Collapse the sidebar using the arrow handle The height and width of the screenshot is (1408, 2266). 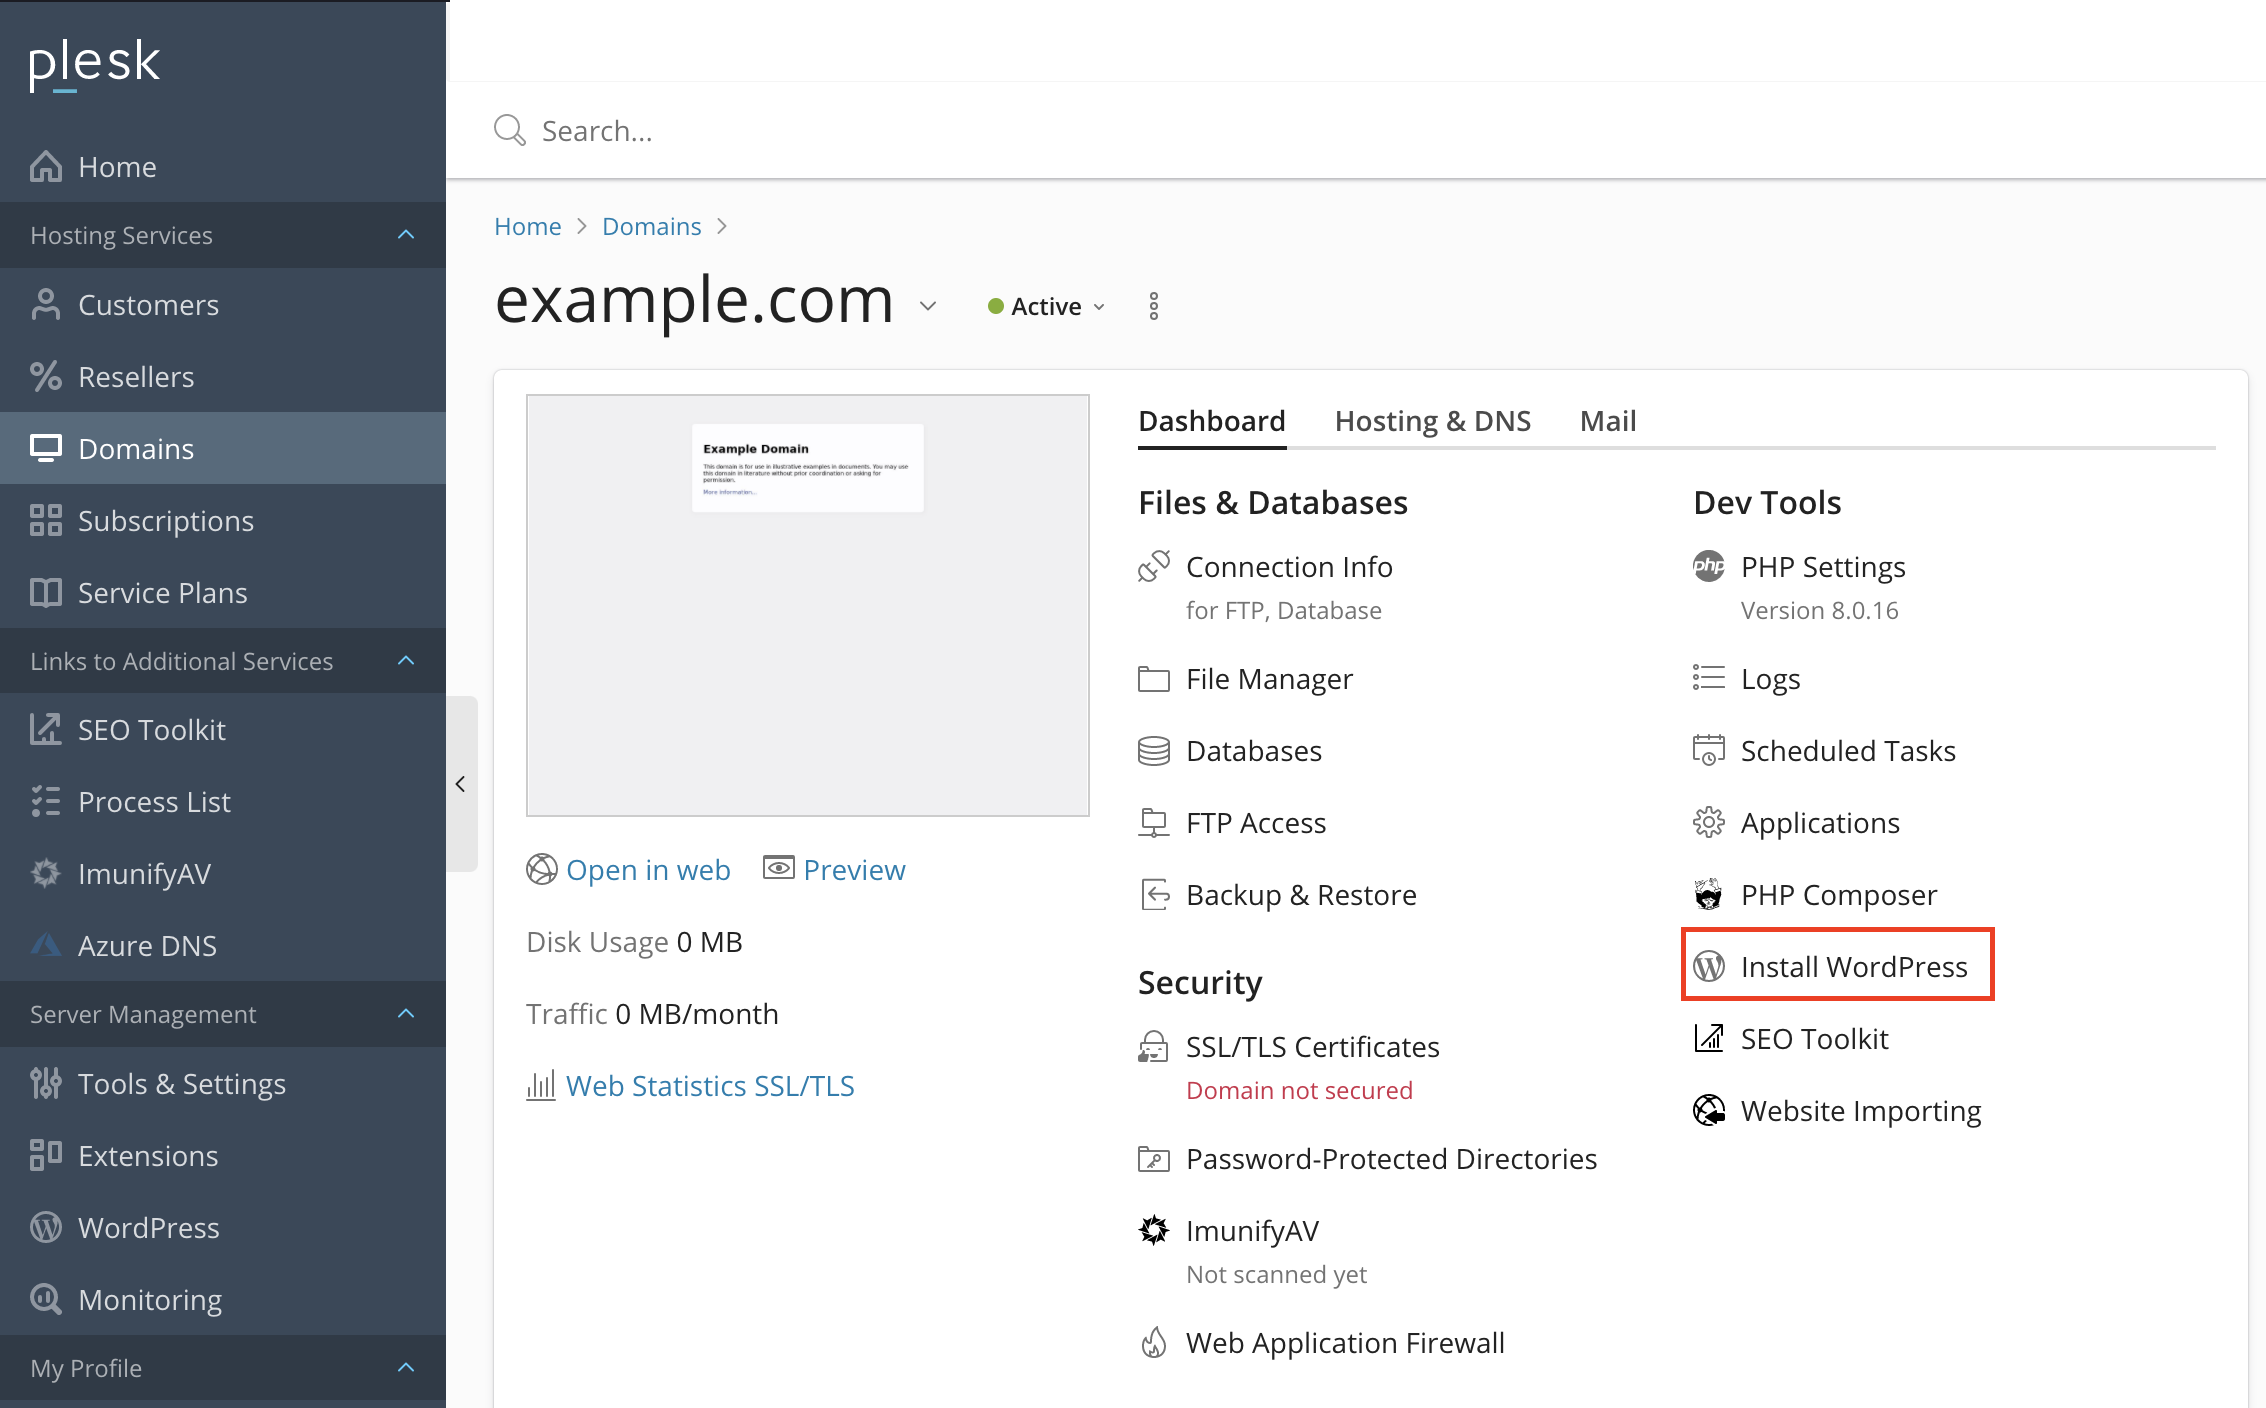point(461,784)
